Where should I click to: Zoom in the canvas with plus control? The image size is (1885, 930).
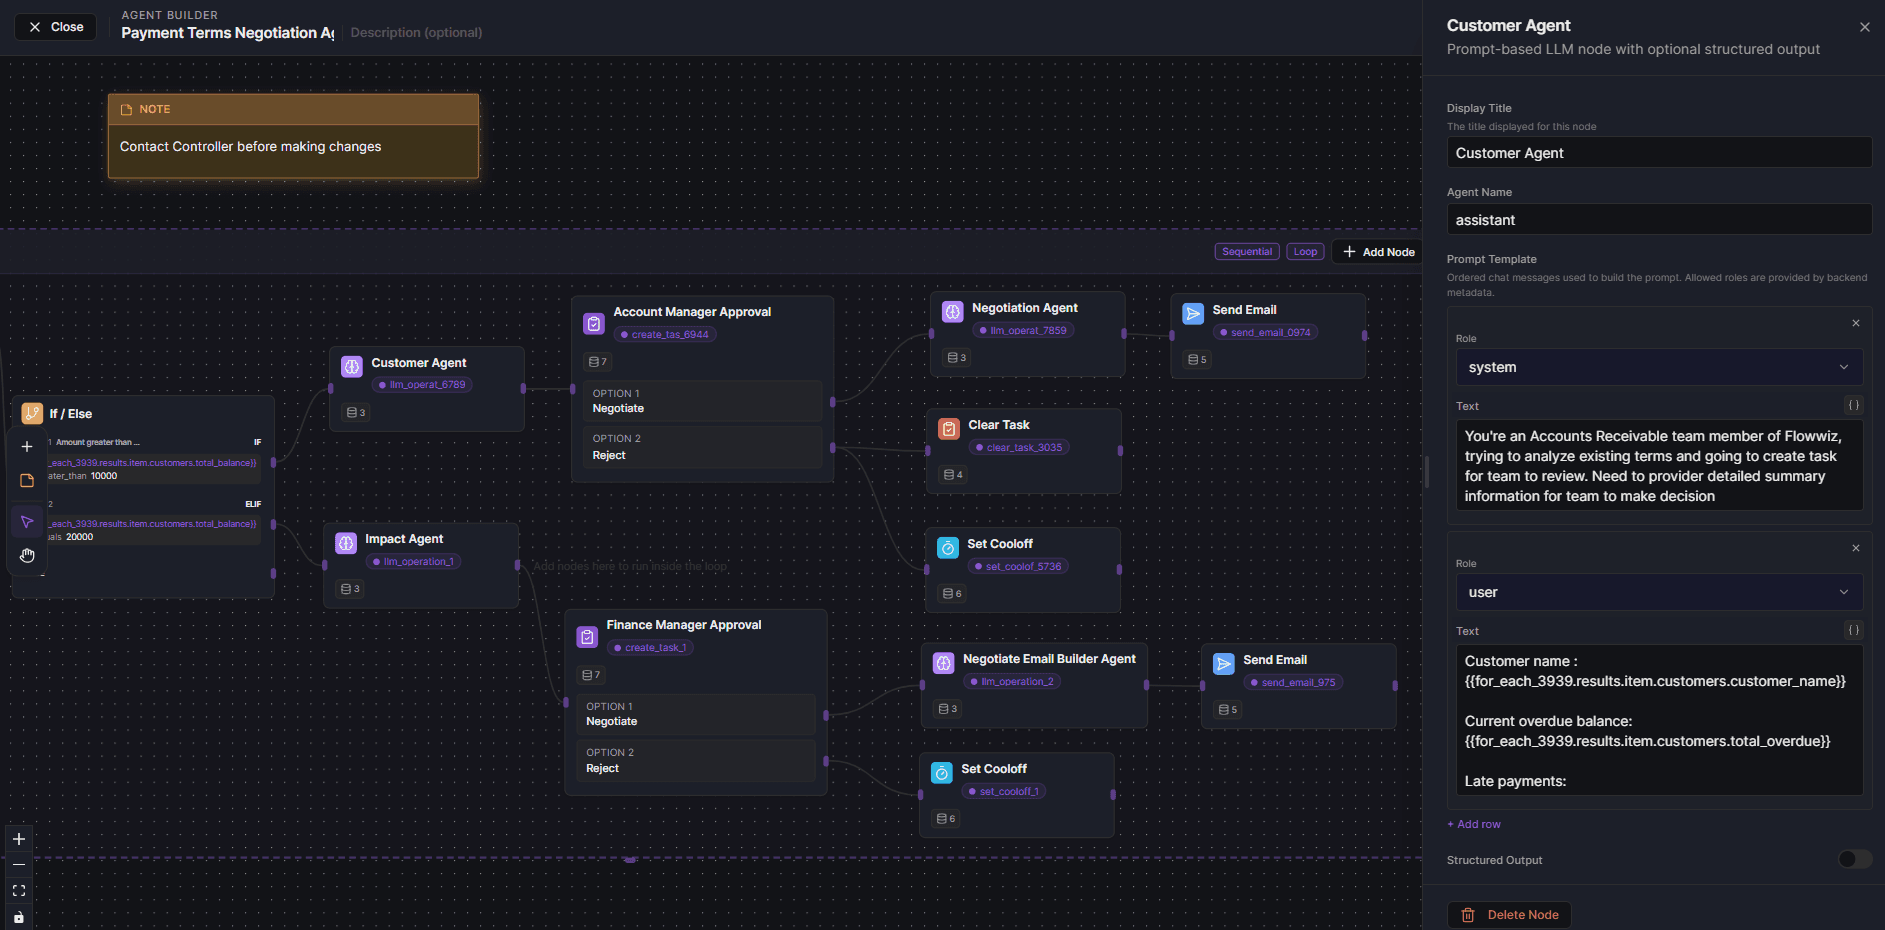click(19, 839)
